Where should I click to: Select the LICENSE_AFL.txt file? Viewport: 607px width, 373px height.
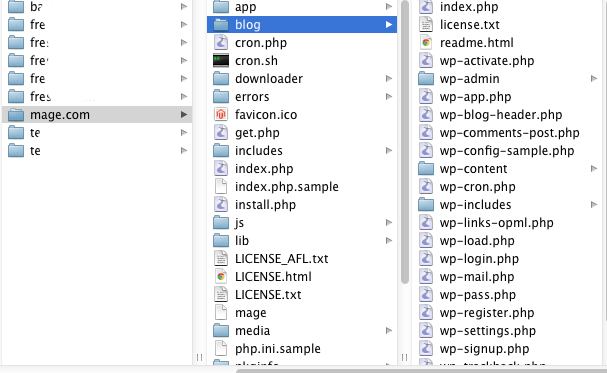281,259
